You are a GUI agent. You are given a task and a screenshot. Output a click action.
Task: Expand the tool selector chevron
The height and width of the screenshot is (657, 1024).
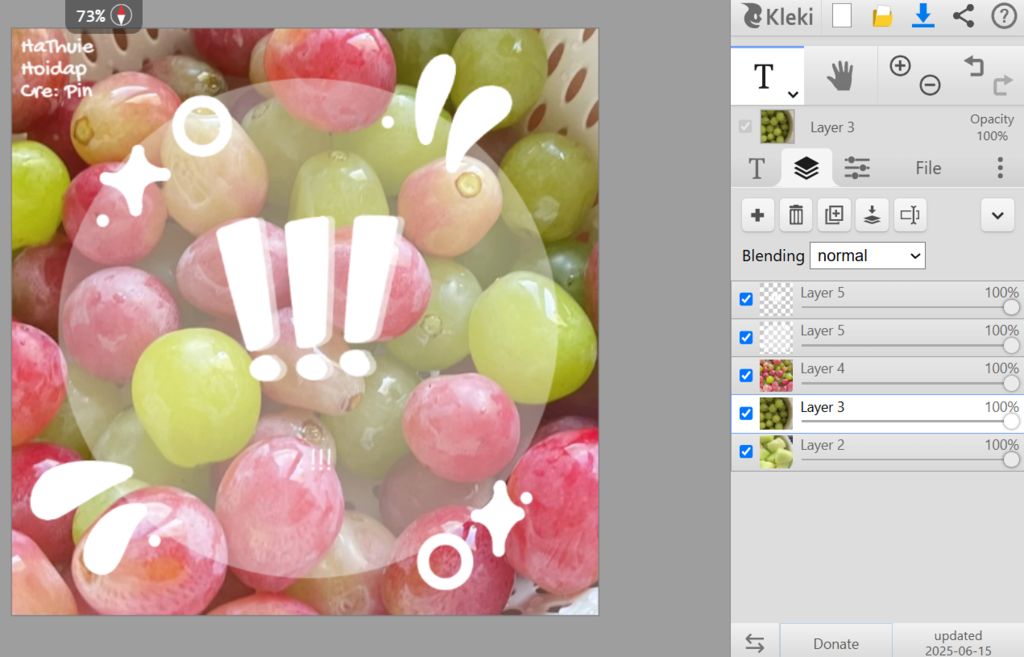coord(793,95)
